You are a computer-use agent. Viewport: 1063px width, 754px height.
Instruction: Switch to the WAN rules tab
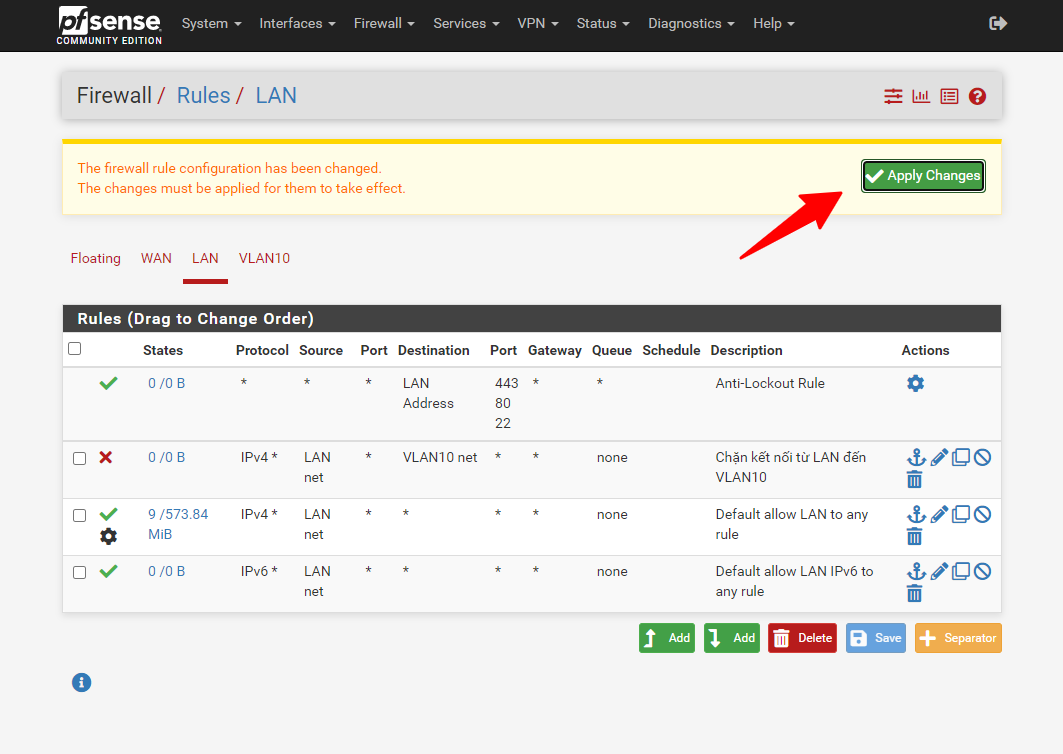[x=156, y=258]
